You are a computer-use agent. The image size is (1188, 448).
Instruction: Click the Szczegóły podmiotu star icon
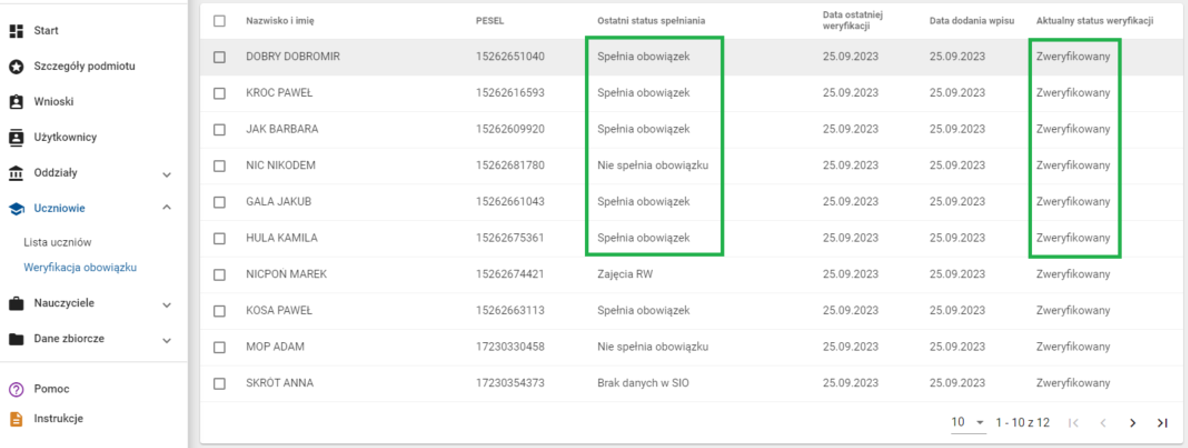coord(16,66)
